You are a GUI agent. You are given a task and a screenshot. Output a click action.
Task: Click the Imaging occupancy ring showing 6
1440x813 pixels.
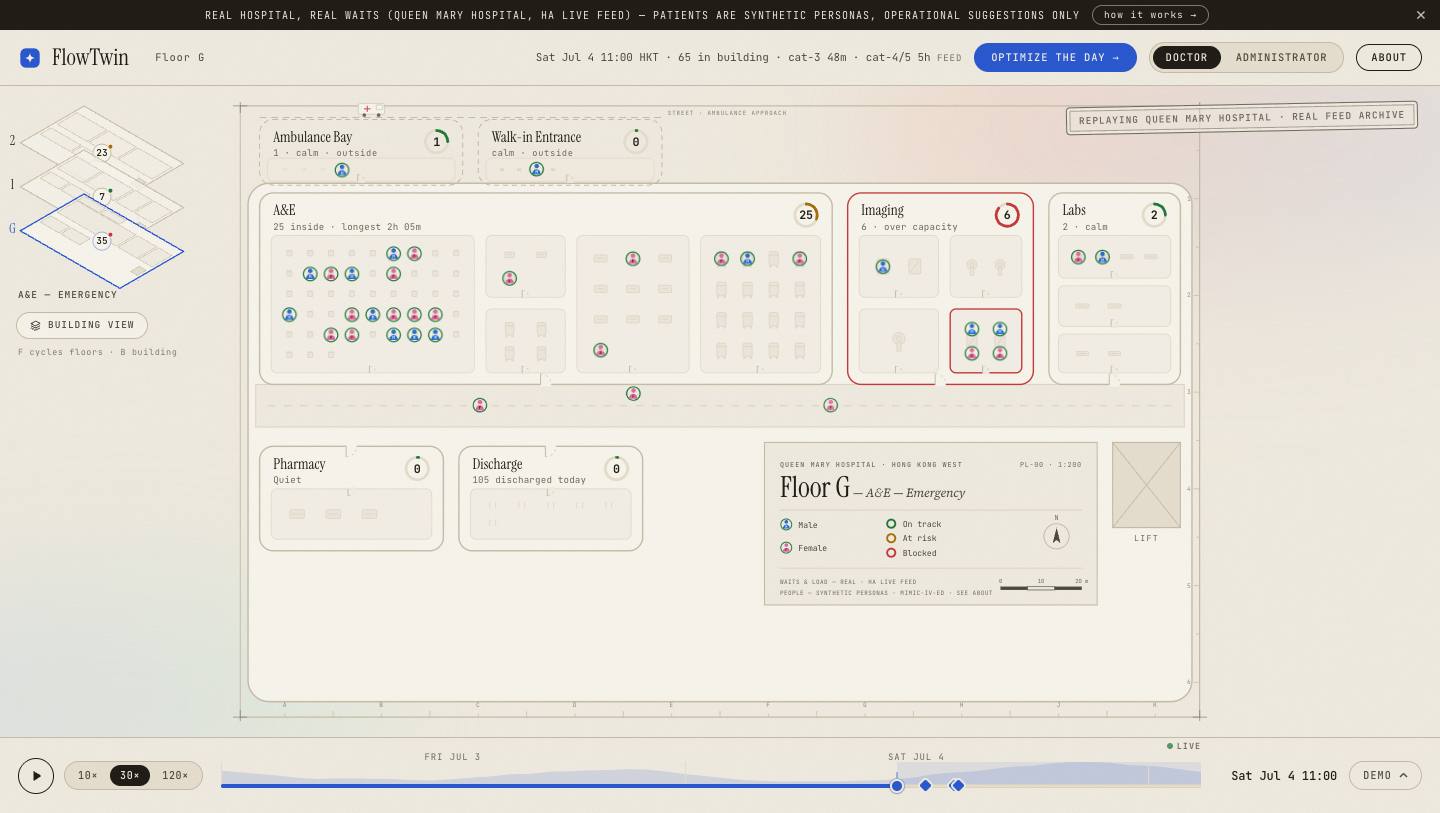[x=1007, y=215]
